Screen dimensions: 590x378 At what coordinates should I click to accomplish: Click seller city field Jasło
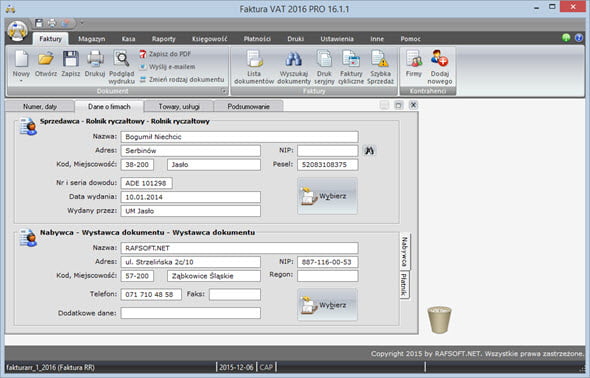click(x=214, y=165)
